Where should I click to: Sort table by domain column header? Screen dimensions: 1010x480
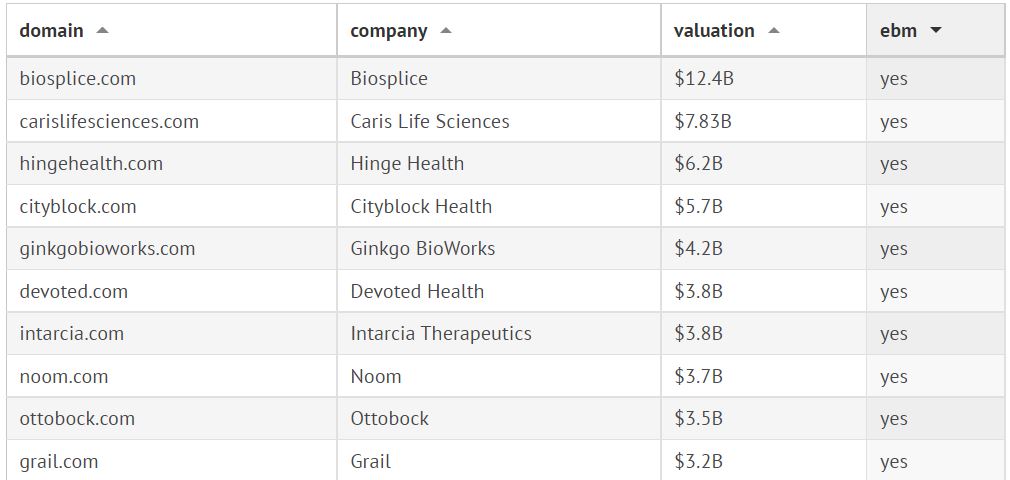click(52, 31)
